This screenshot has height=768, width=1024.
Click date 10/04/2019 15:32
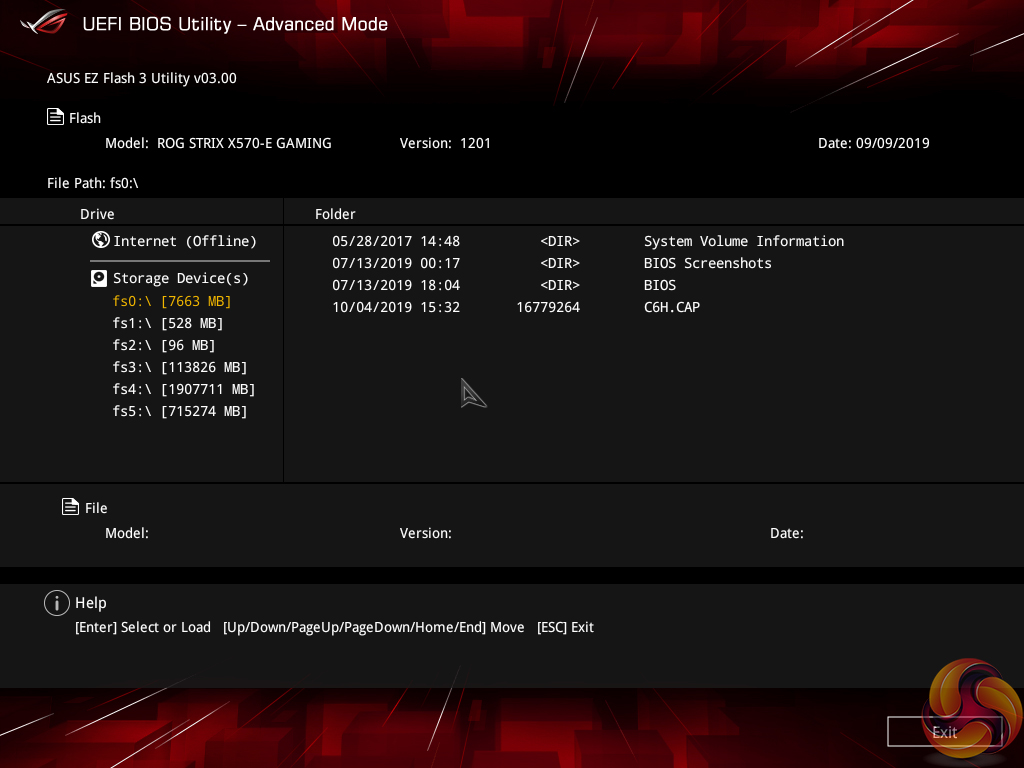click(x=396, y=307)
